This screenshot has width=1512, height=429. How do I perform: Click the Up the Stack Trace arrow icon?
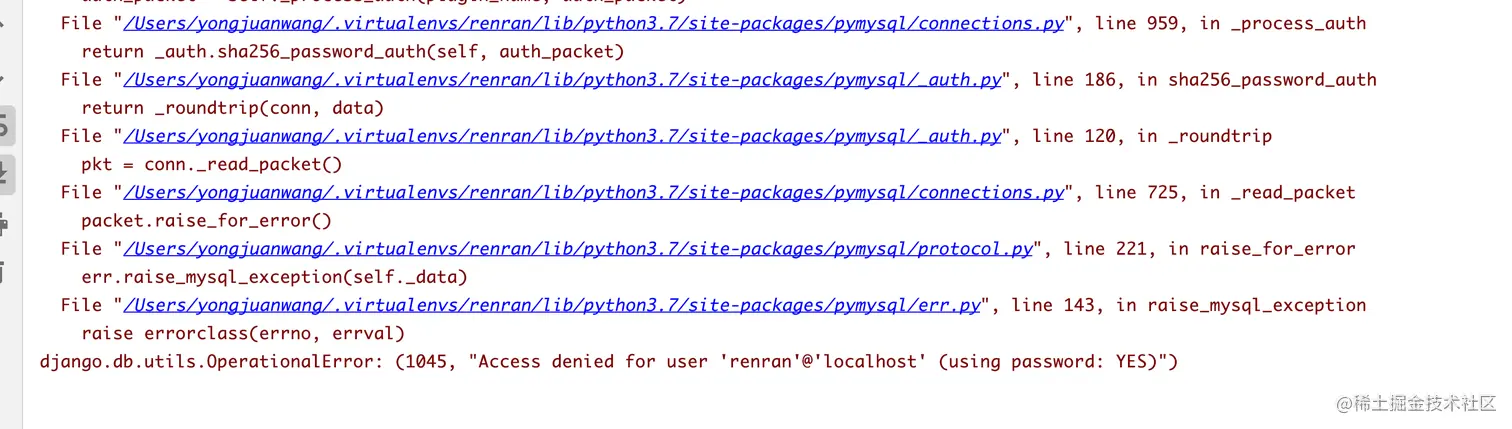[3, 22]
